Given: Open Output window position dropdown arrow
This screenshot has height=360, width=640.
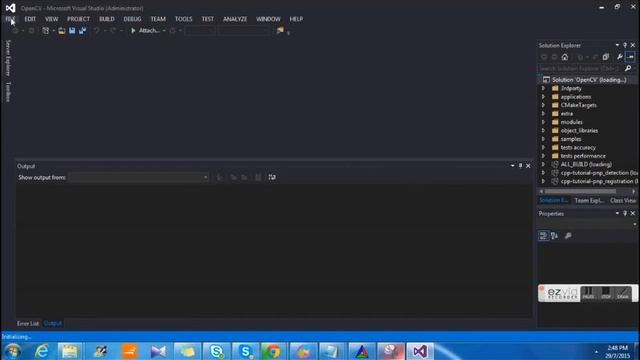Looking at the screenshot, I should 512,166.
